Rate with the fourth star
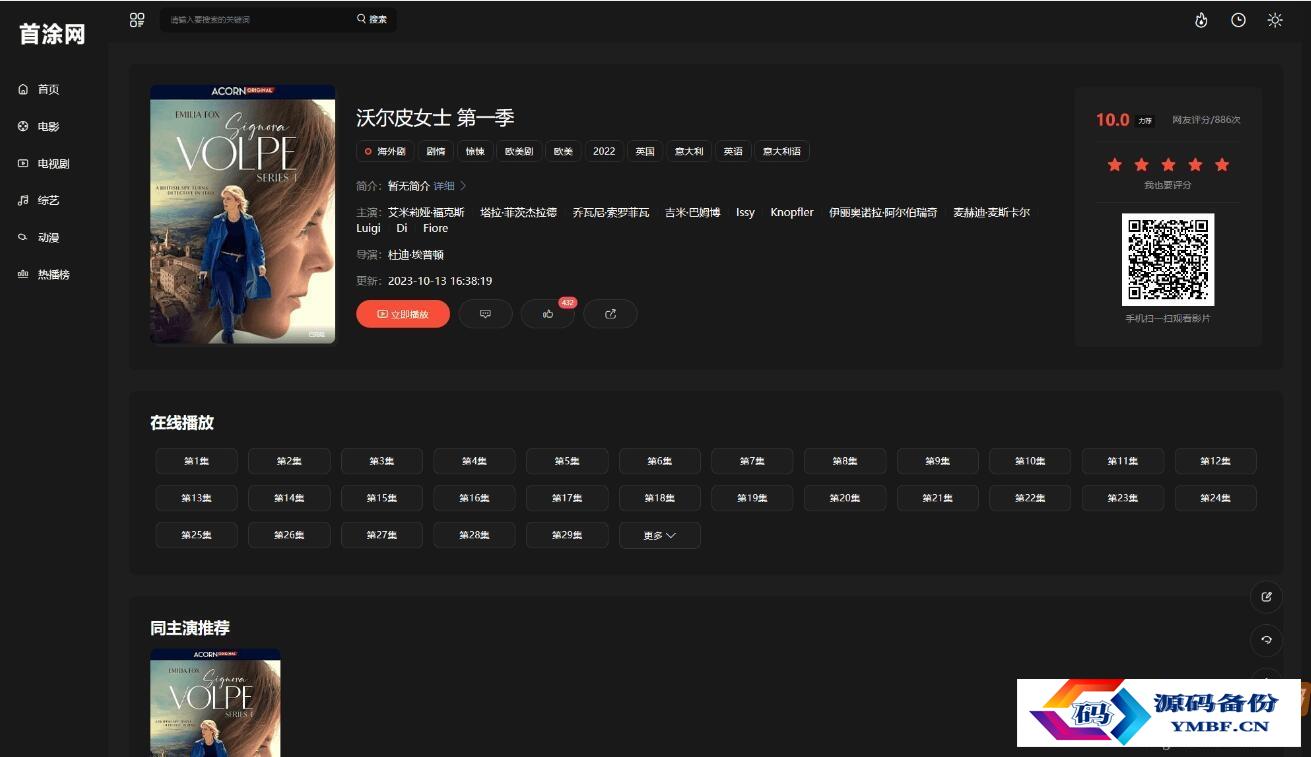The height and width of the screenshot is (757, 1311). point(1195,165)
